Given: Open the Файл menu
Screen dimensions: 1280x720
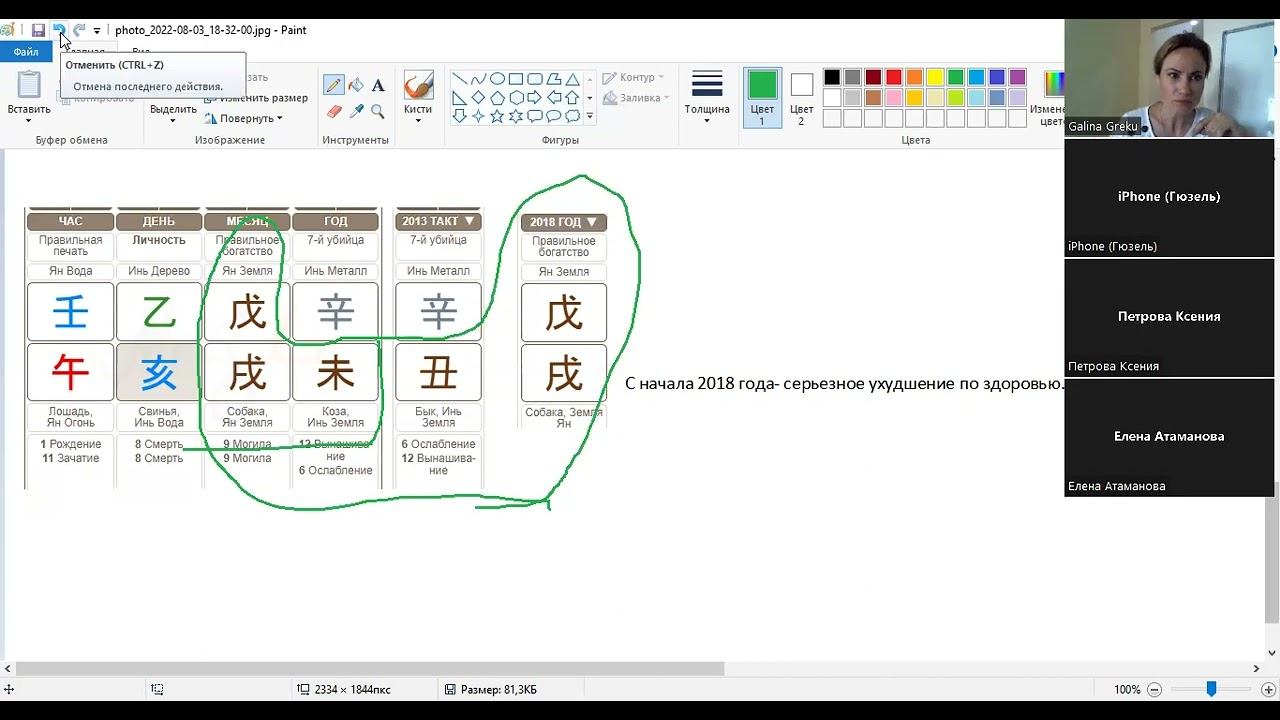Looking at the screenshot, I should (x=26, y=52).
